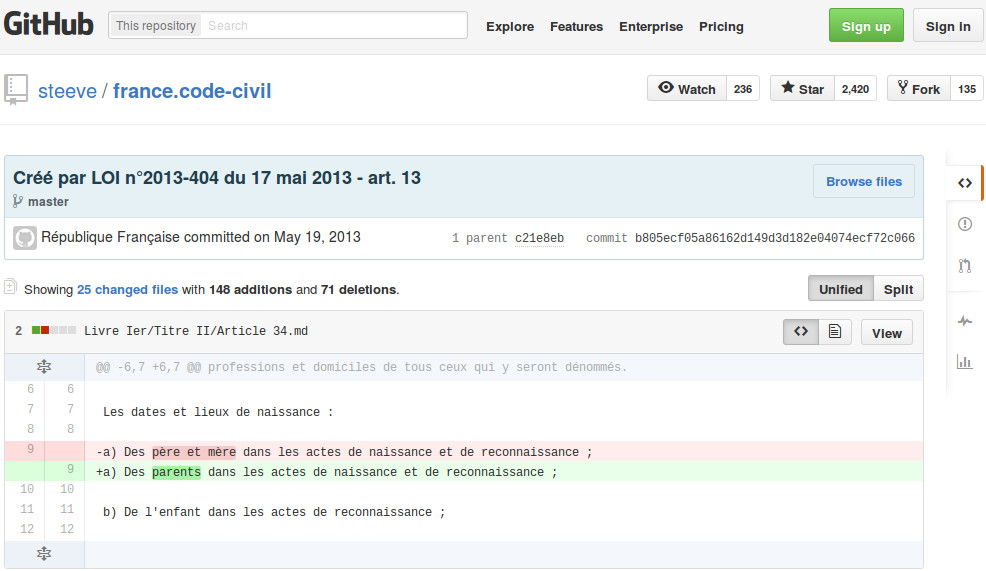Screen dimensions: 986x571
Task: Open the steeve user link
Action: click(x=67, y=91)
